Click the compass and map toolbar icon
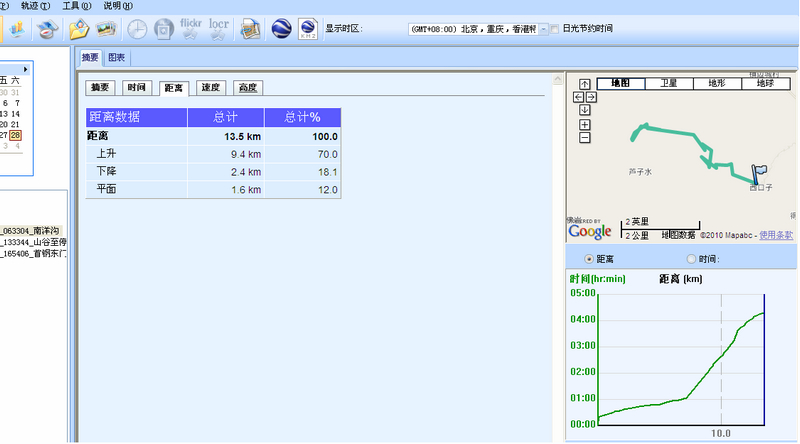800x444 pixels. point(47,29)
